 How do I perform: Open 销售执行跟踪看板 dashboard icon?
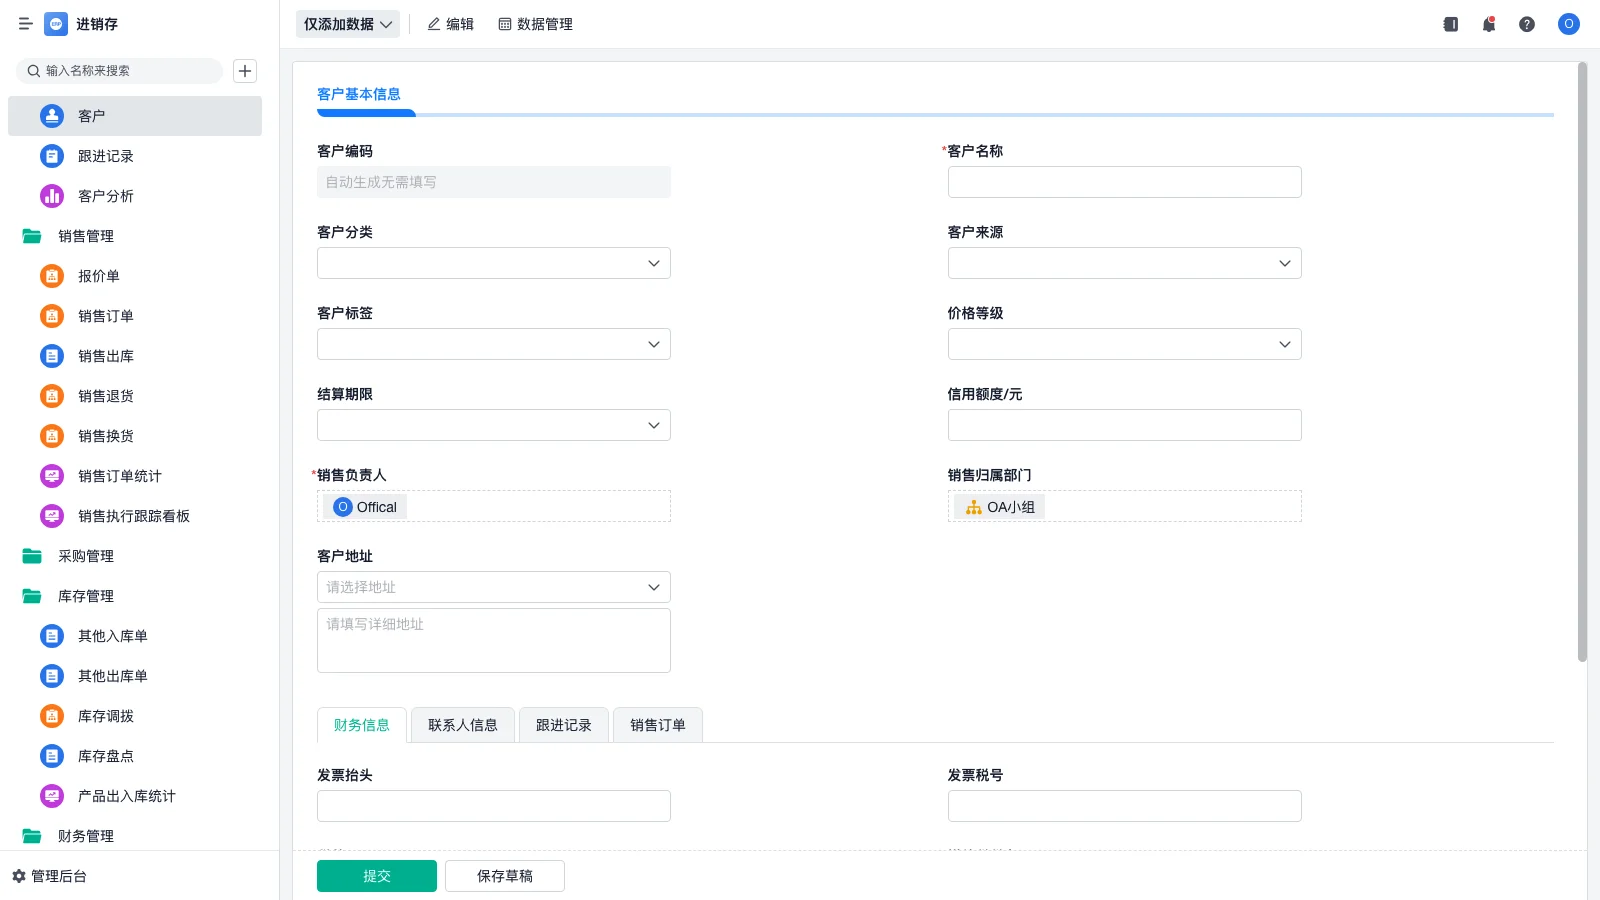pos(52,516)
